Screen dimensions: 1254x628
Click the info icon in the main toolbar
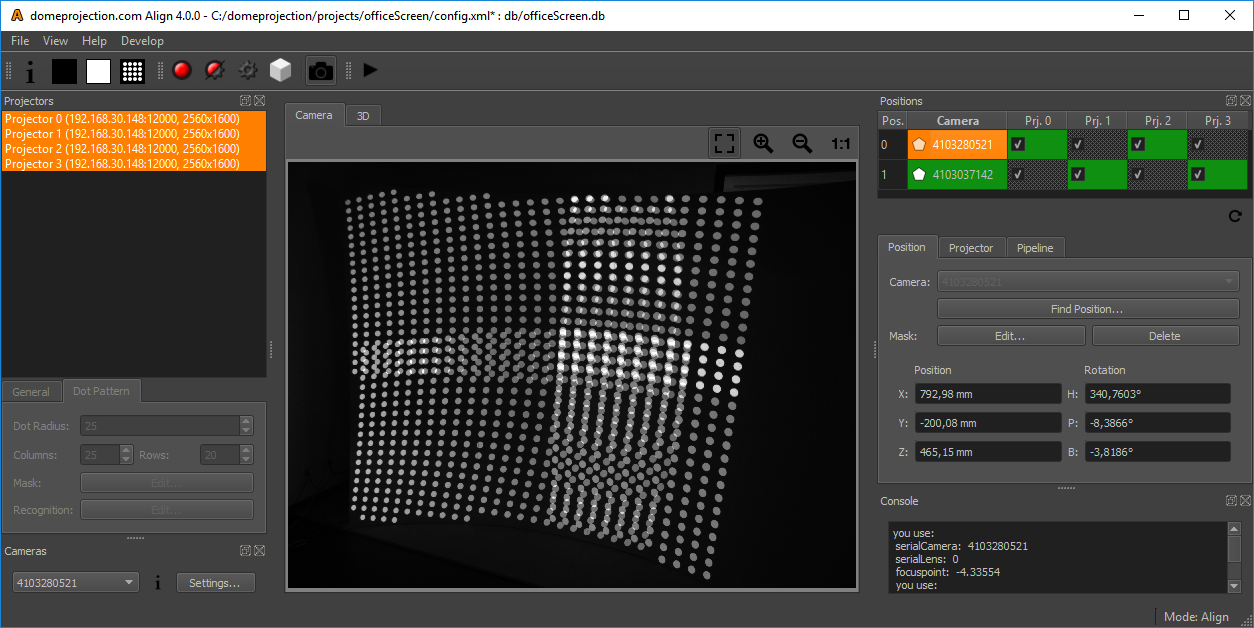[x=30, y=71]
